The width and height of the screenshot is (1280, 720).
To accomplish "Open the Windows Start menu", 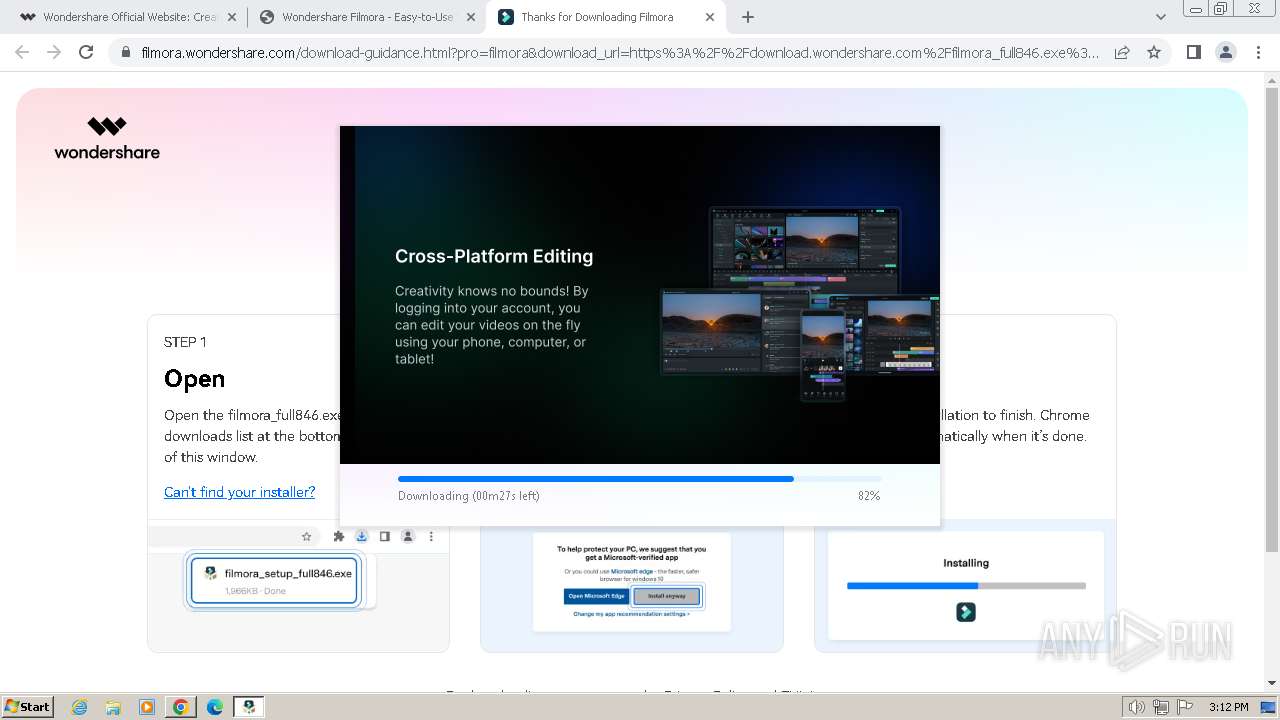I will pos(28,706).
